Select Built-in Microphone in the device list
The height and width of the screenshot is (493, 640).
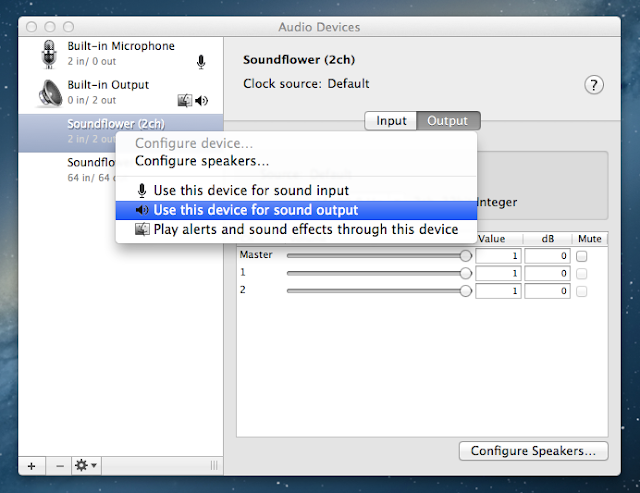[121, 54]
